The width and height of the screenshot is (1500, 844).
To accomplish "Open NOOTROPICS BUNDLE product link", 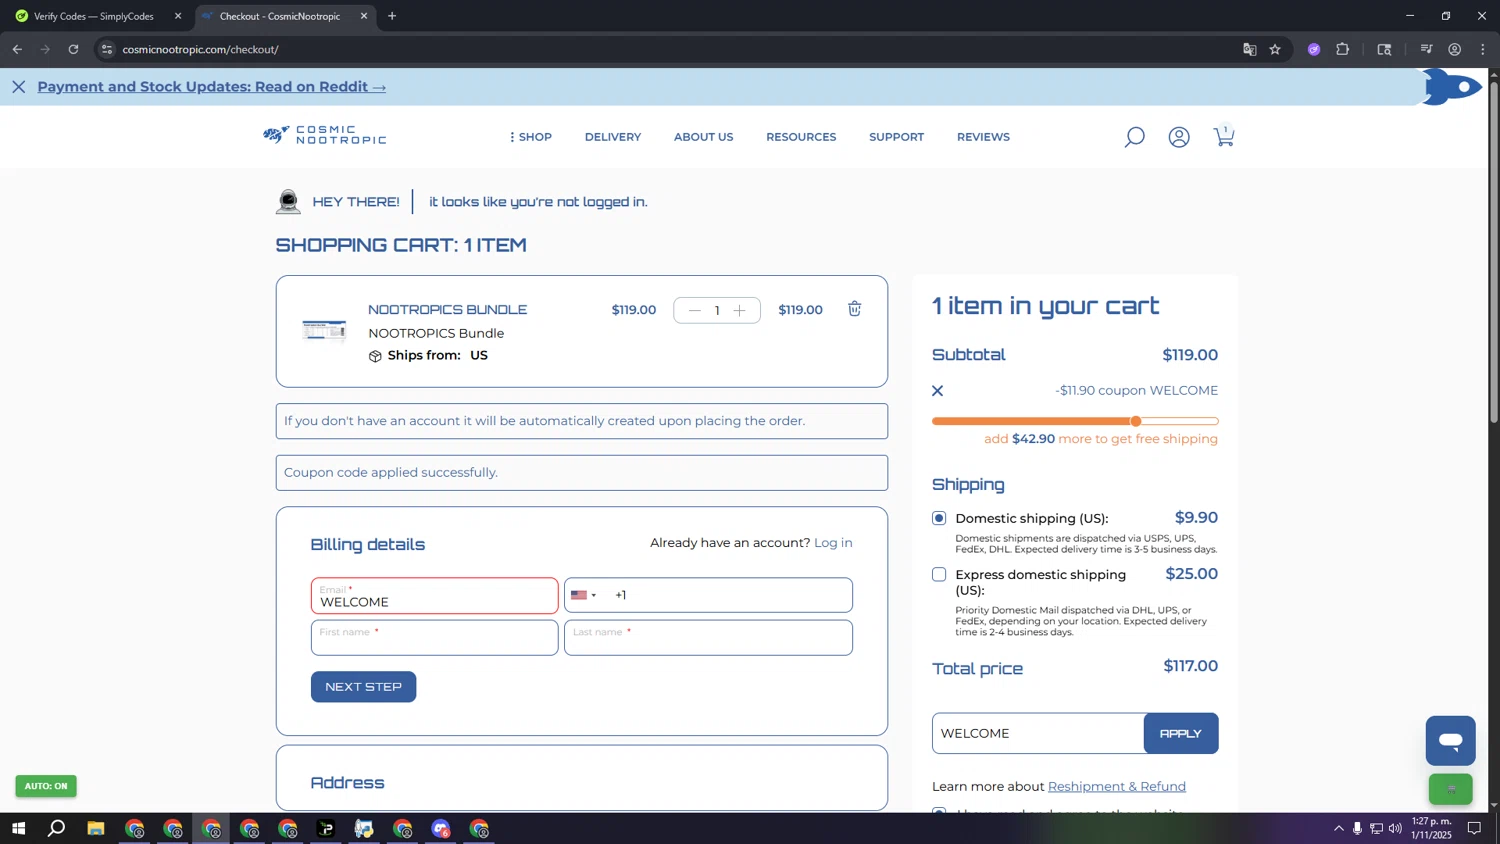I will coord(447,310).
